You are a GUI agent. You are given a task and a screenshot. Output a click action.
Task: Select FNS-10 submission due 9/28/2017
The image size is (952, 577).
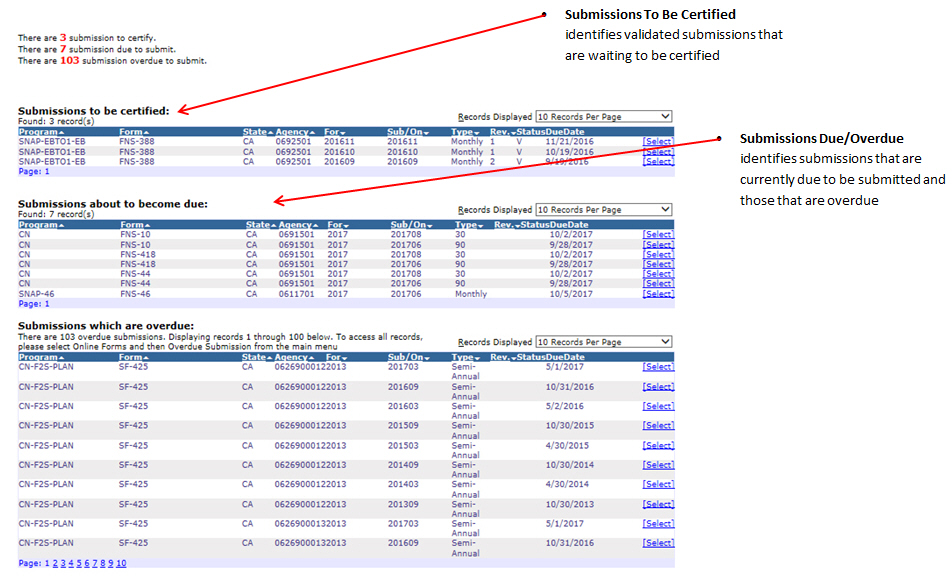(x=658, y=245)
